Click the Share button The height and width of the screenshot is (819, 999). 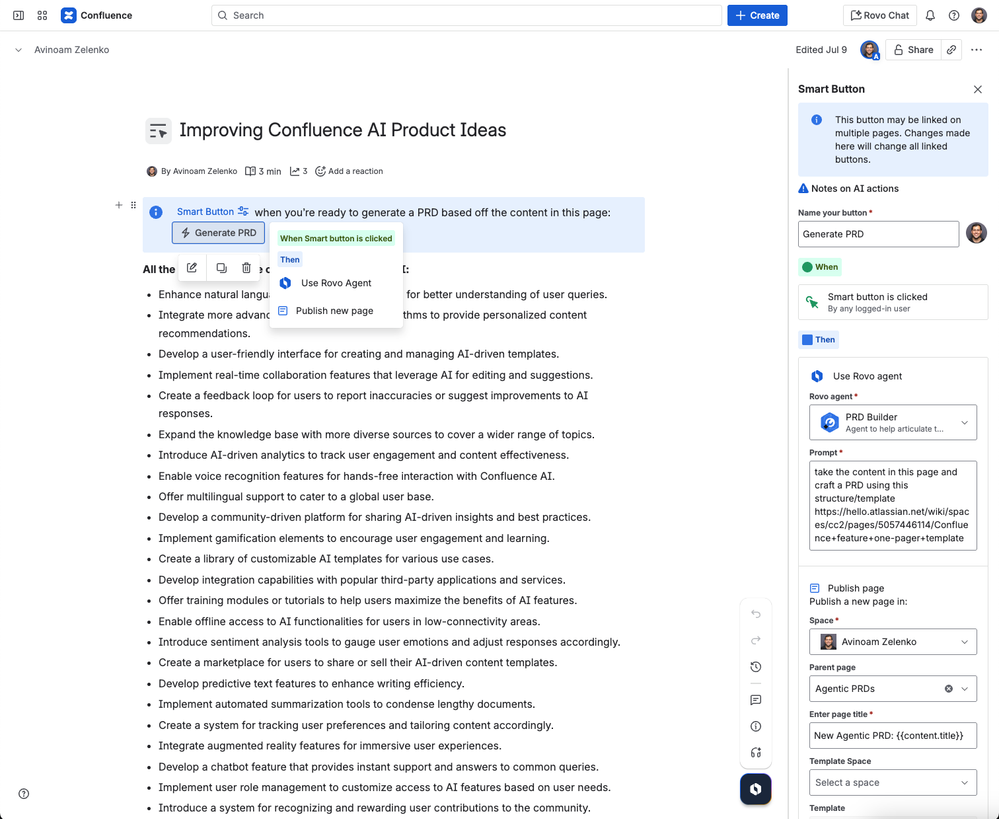[x=913, y=50]
